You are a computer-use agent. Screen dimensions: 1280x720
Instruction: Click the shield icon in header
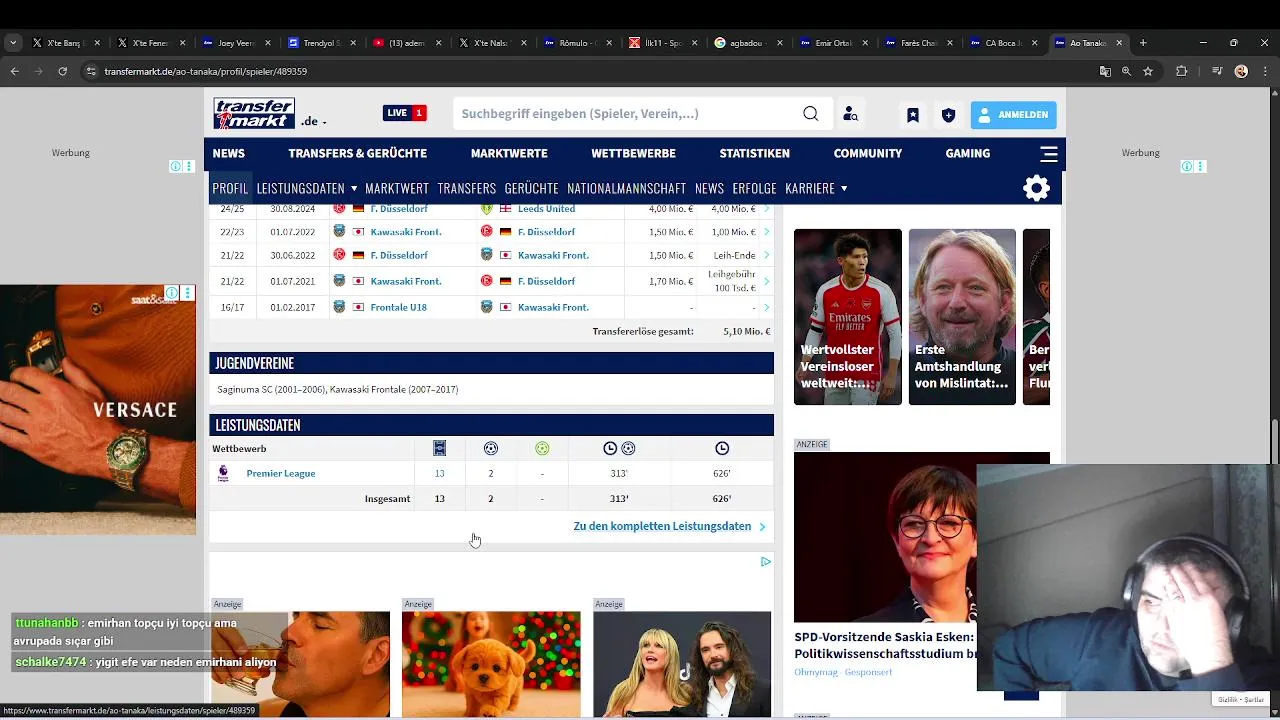coord(948,115)
